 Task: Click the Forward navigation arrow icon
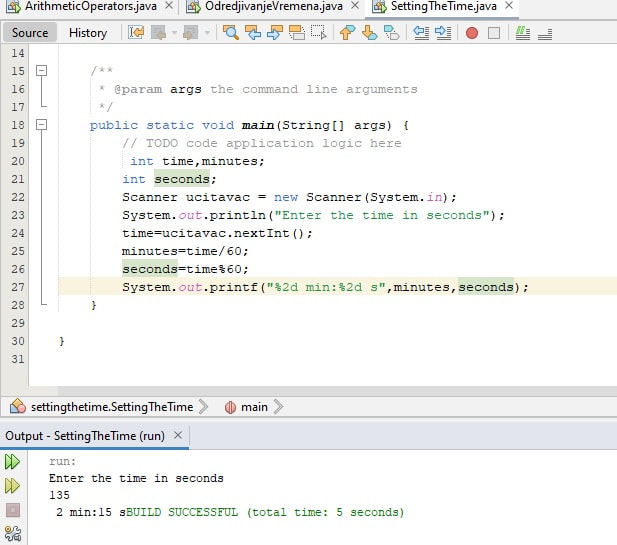[191, 33]
